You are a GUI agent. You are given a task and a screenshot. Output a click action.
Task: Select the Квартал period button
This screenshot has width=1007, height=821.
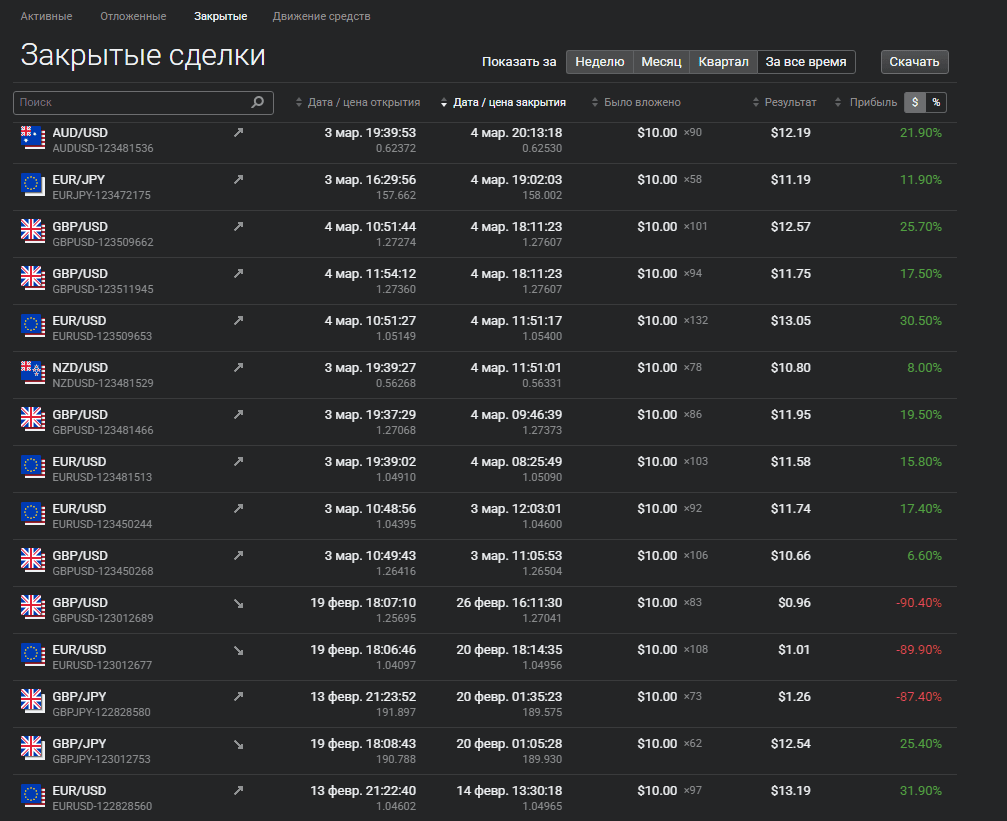[723, 62]
